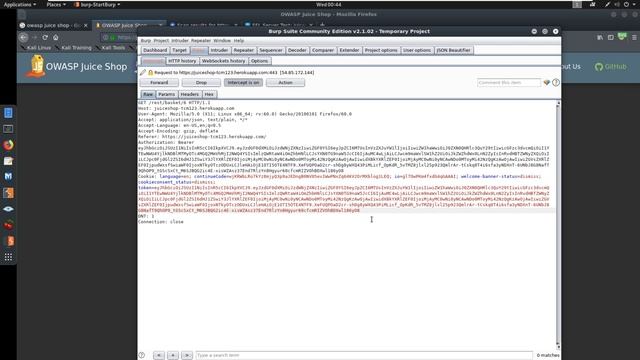Open Maltego from the dock
Screen dimensions: 640x360
tap(8, 176)
